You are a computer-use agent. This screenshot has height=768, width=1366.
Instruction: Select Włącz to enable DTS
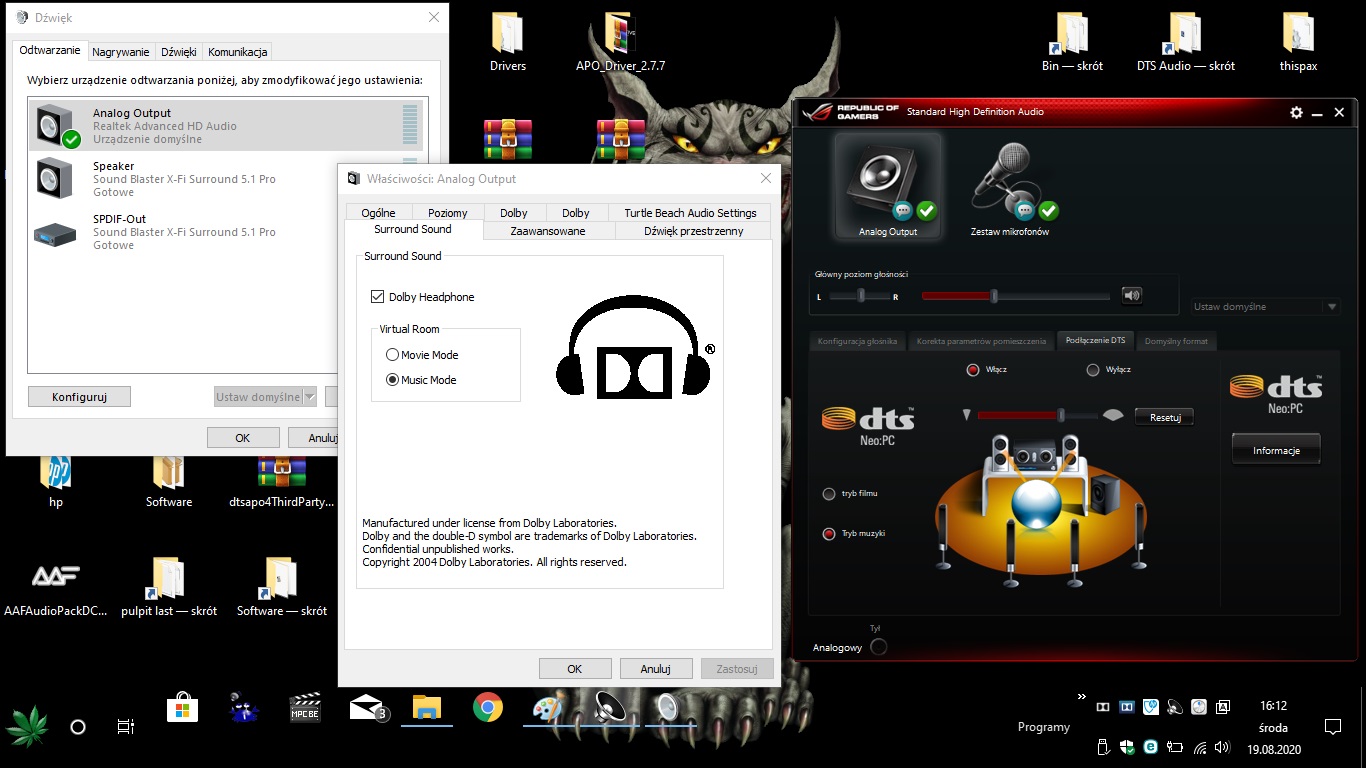(973, 370)
